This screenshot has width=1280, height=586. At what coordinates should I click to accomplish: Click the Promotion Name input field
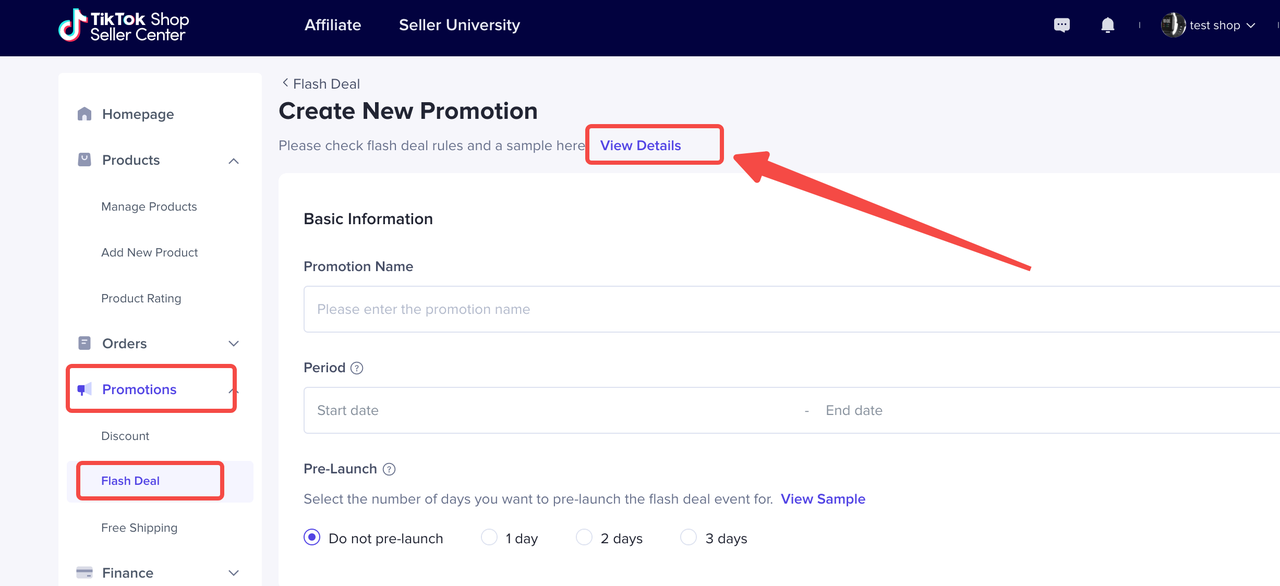coord(790,310)
